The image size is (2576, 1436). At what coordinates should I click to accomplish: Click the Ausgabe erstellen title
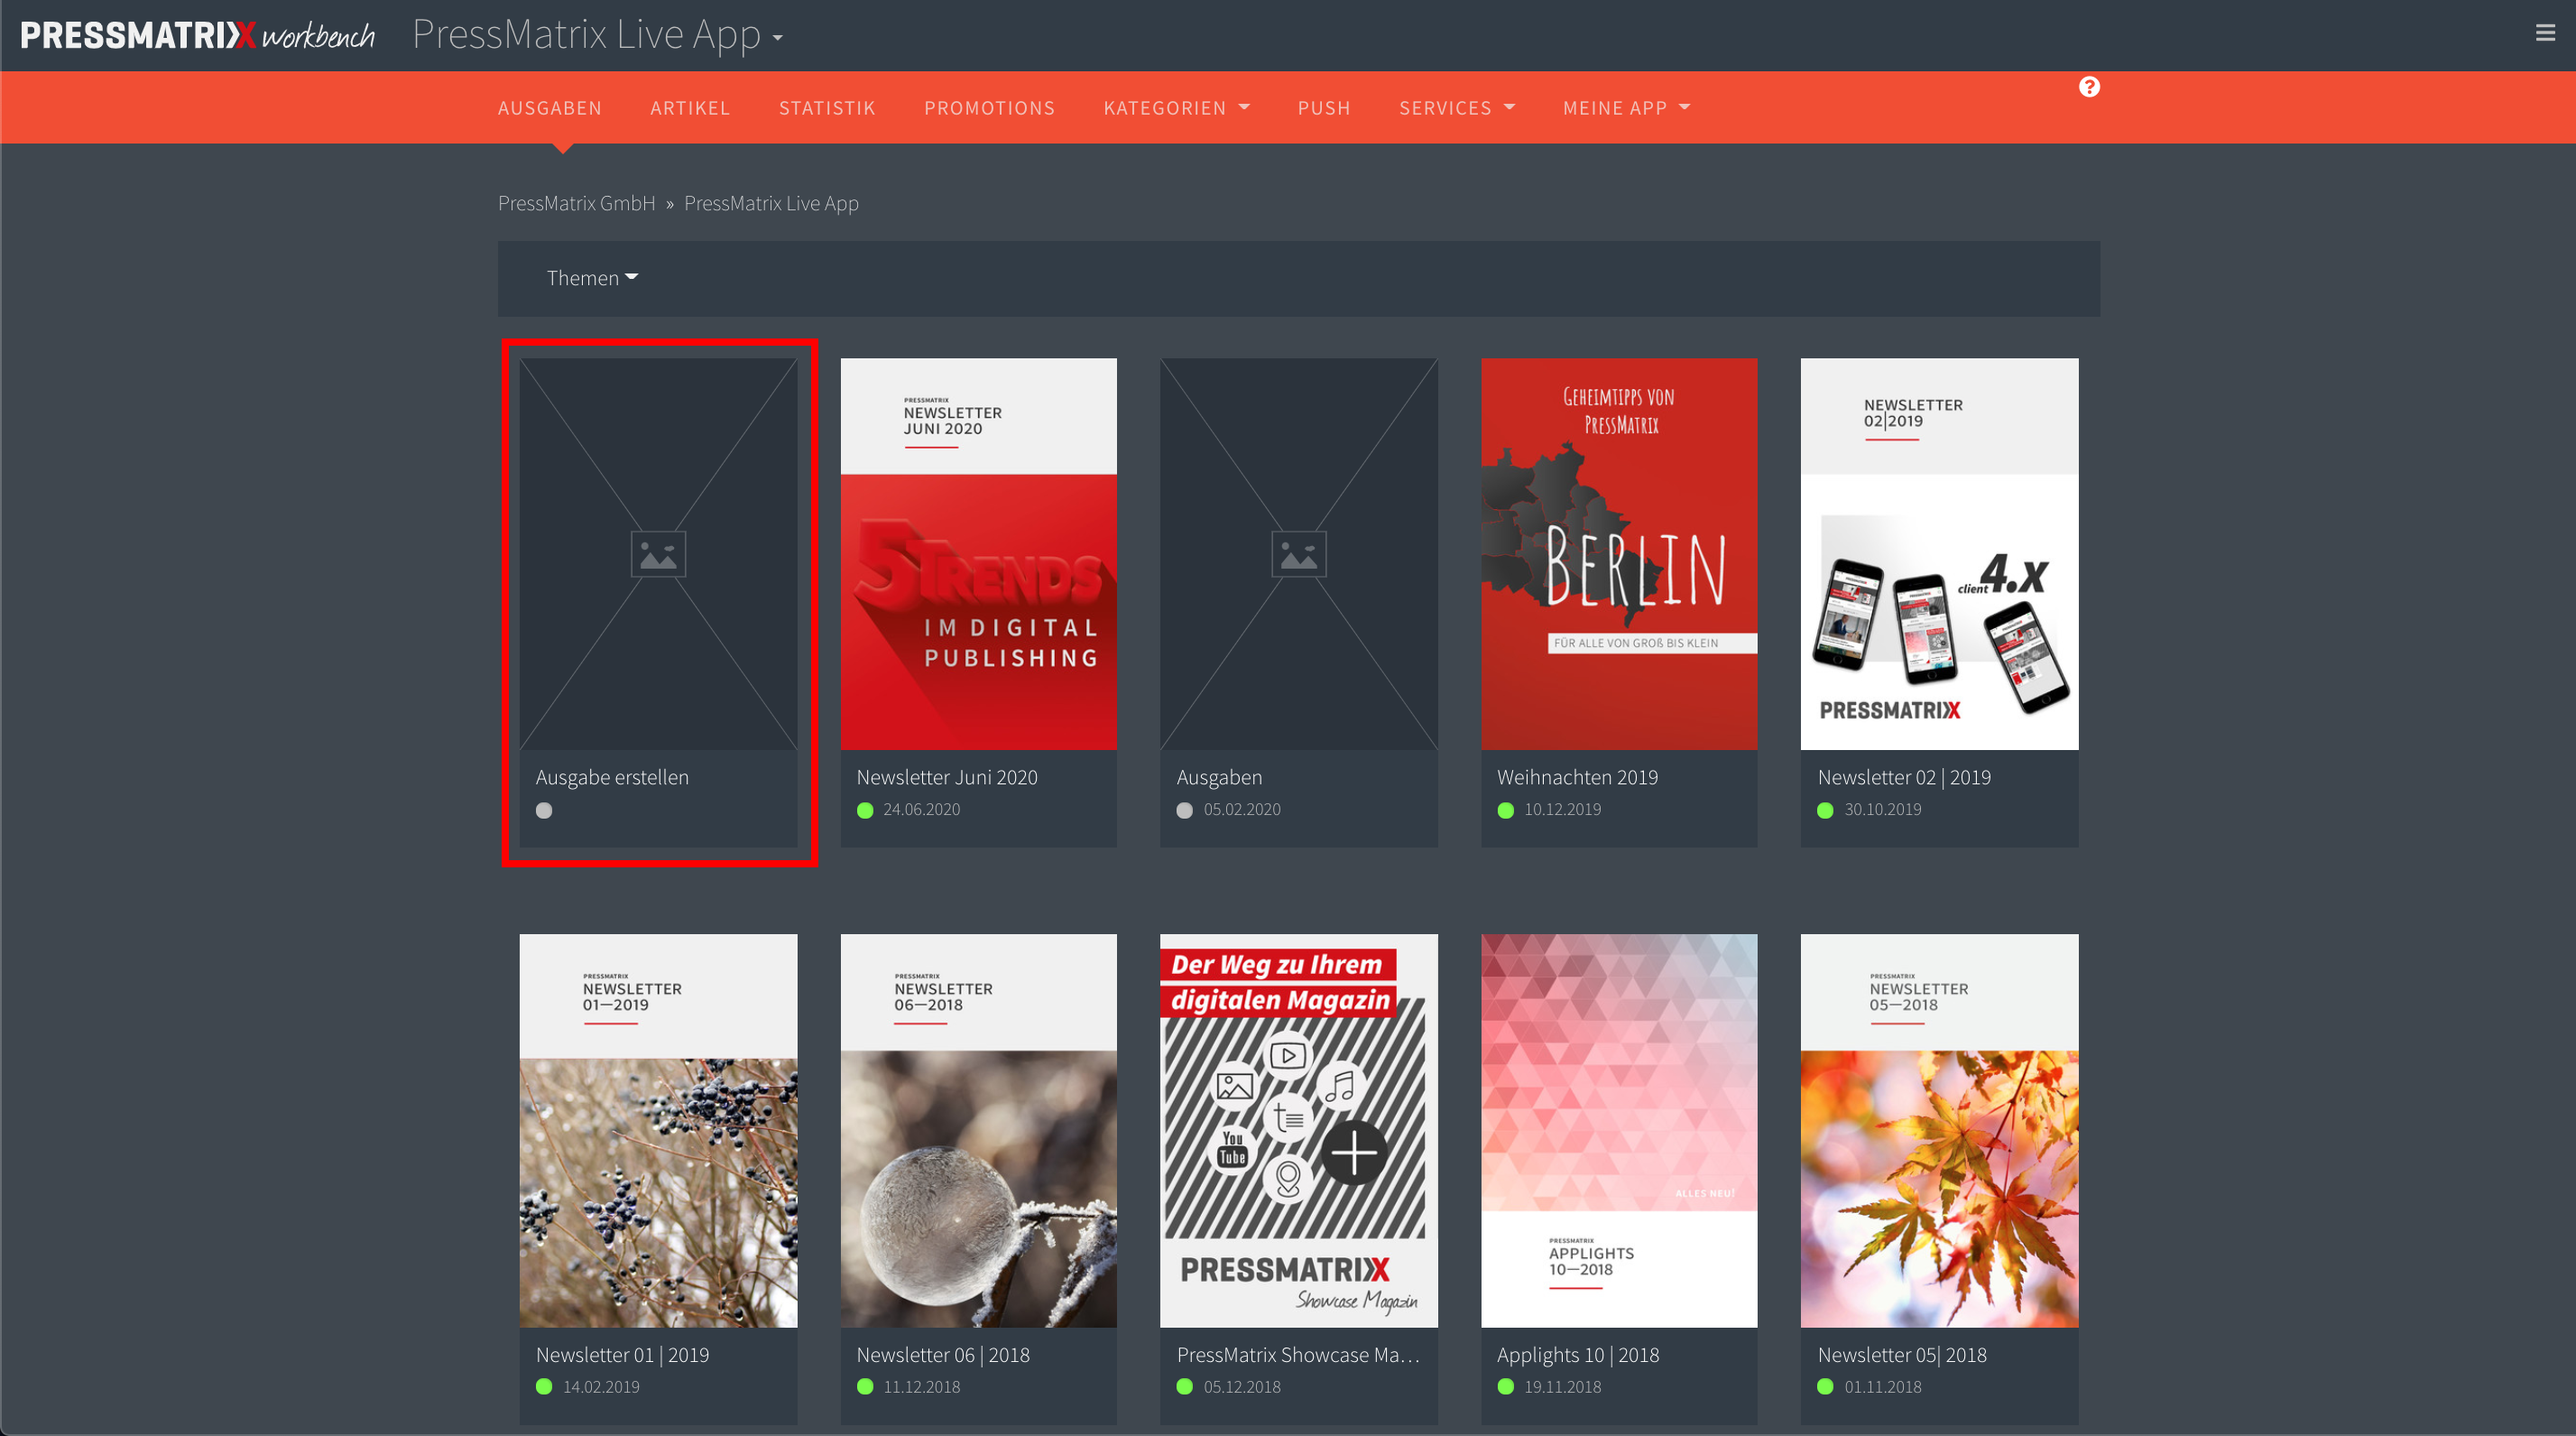[x=612, y=777]
